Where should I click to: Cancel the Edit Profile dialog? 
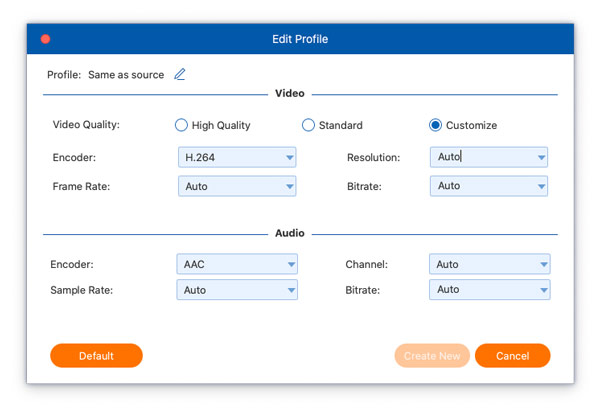512,356
